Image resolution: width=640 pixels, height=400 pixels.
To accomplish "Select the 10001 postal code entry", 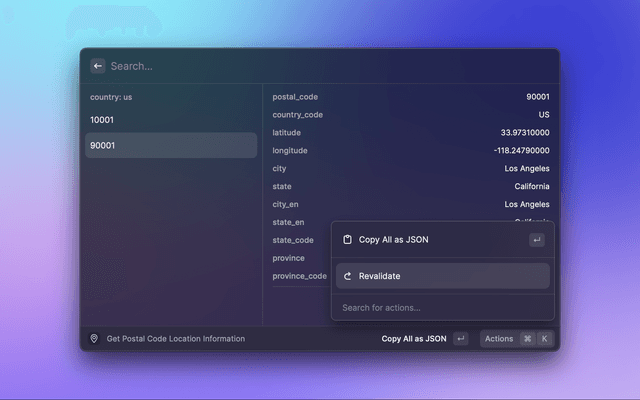I will point(171,119).
